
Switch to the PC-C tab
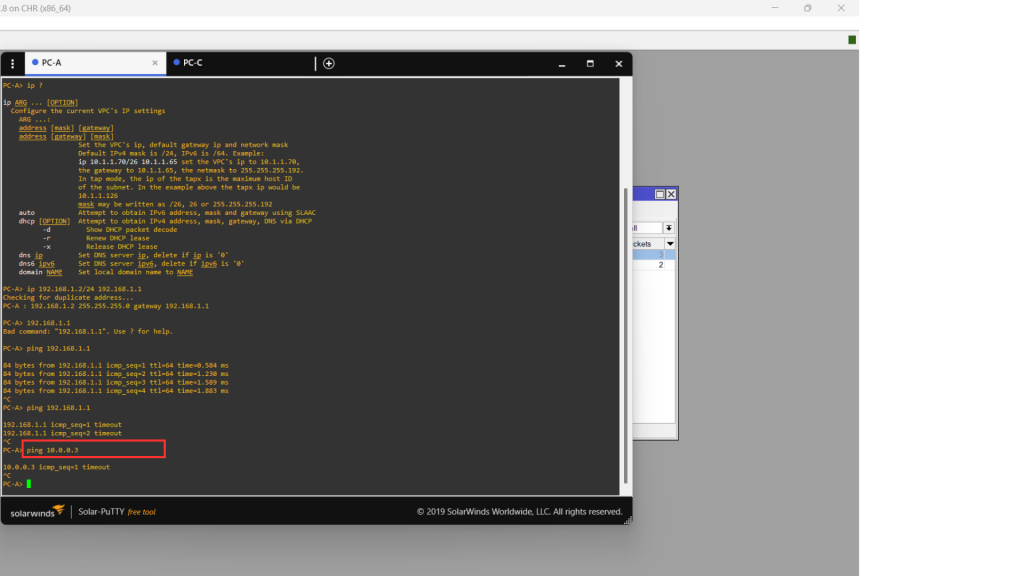pos(193,63)
